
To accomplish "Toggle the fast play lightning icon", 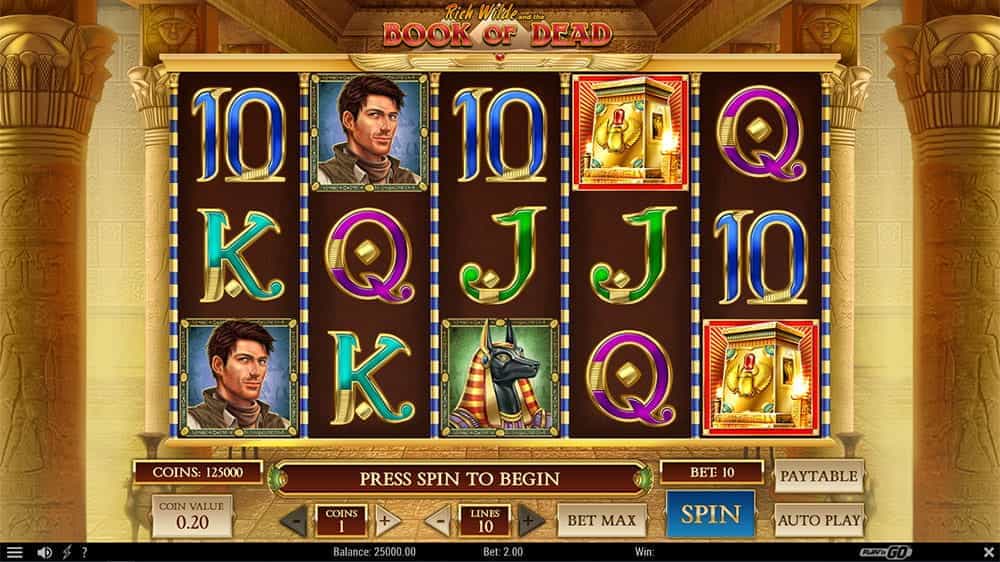I will point(66,552).
